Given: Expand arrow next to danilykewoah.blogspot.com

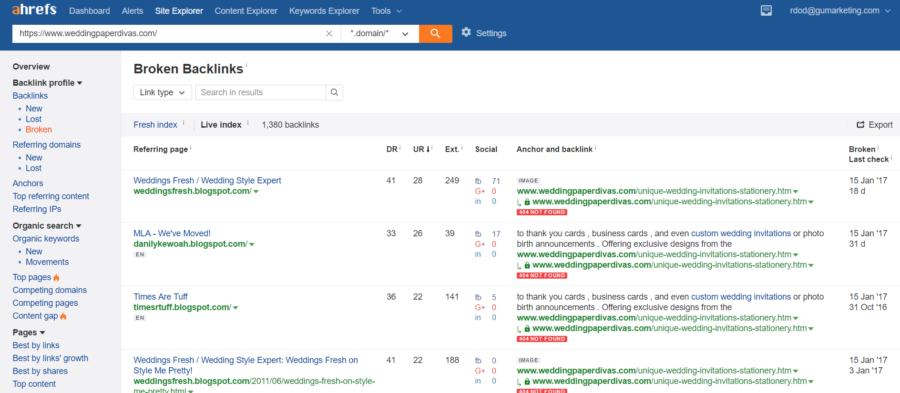Looking at the screenshot, I should point(252,244).
